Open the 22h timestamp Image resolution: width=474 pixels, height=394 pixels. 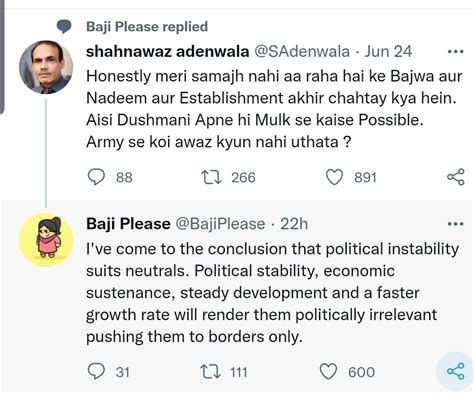tap(294, 224)
